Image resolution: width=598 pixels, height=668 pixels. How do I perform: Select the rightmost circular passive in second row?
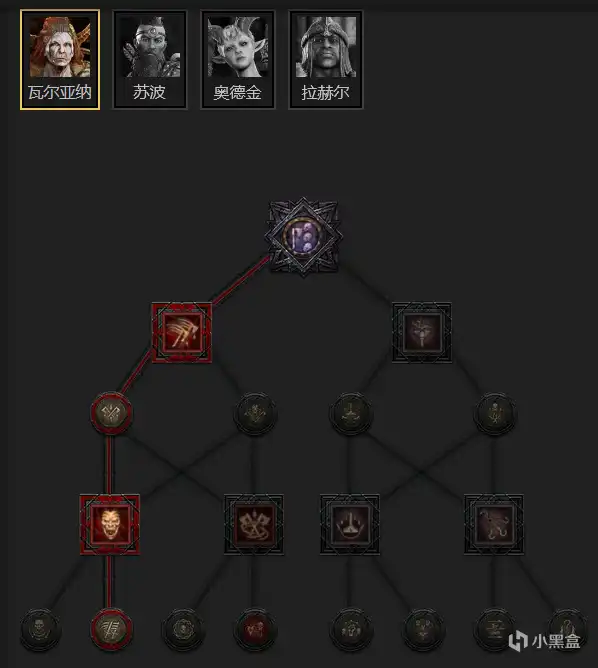[494, 413]
